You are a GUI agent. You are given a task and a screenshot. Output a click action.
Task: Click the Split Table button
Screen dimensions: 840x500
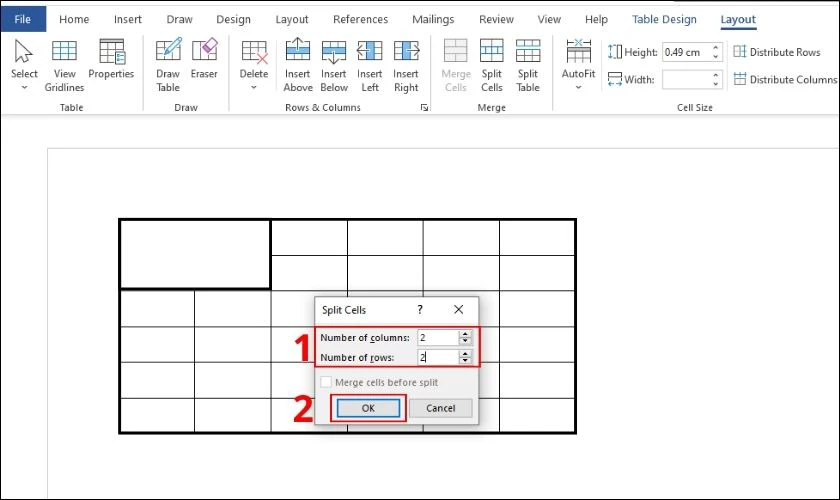click(x=528, y=65)
